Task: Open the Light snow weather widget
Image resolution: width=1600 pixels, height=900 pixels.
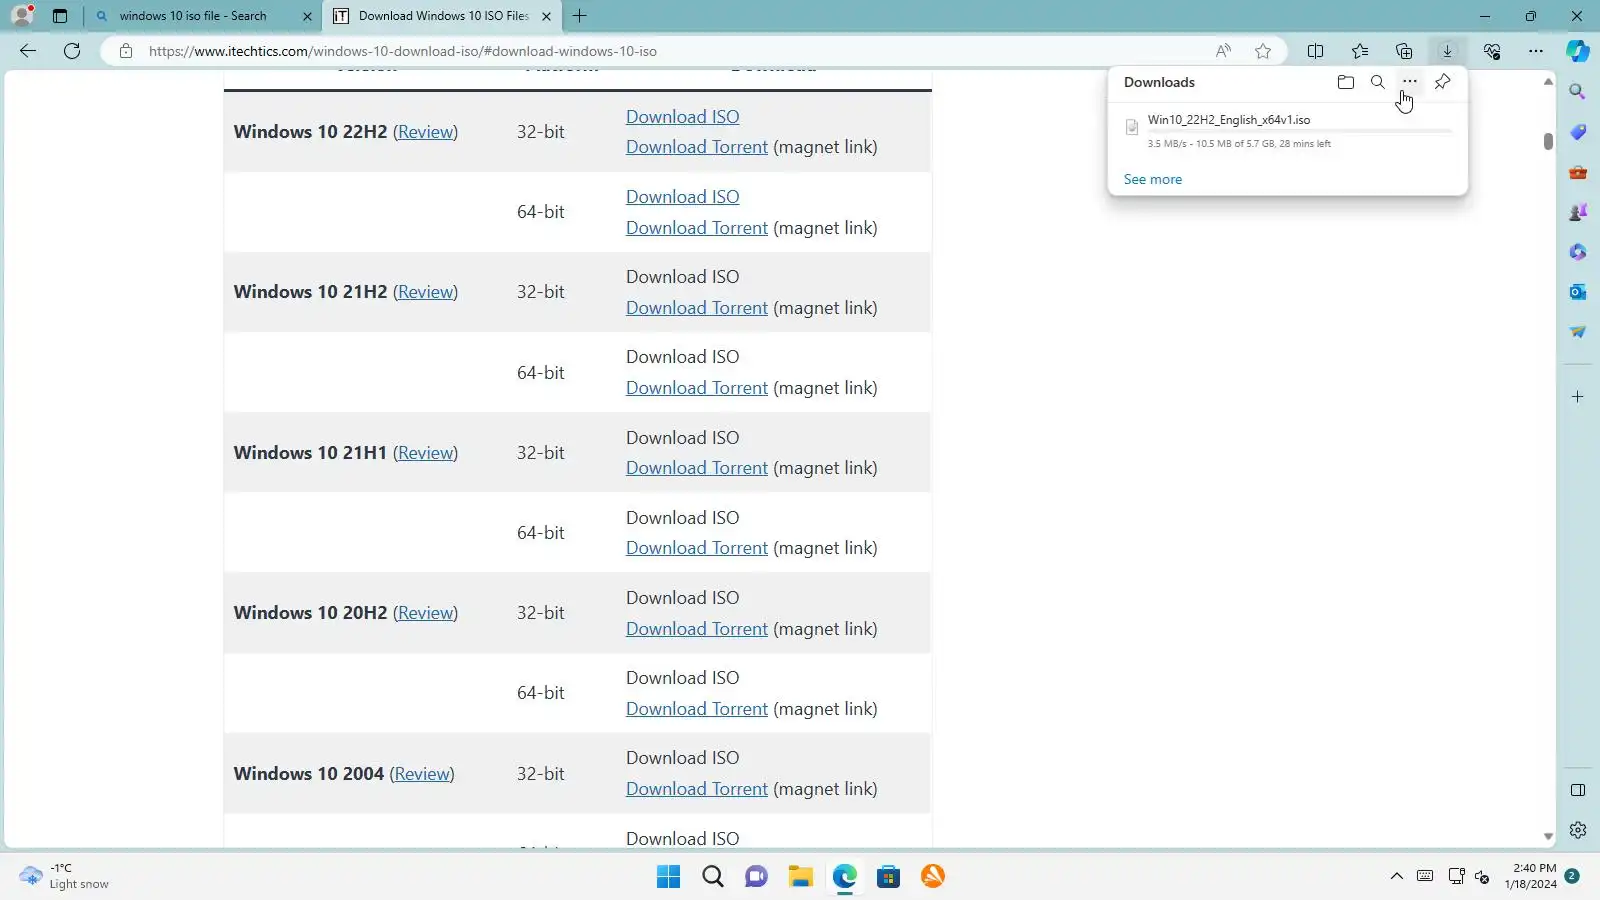Action: (65, 877)
